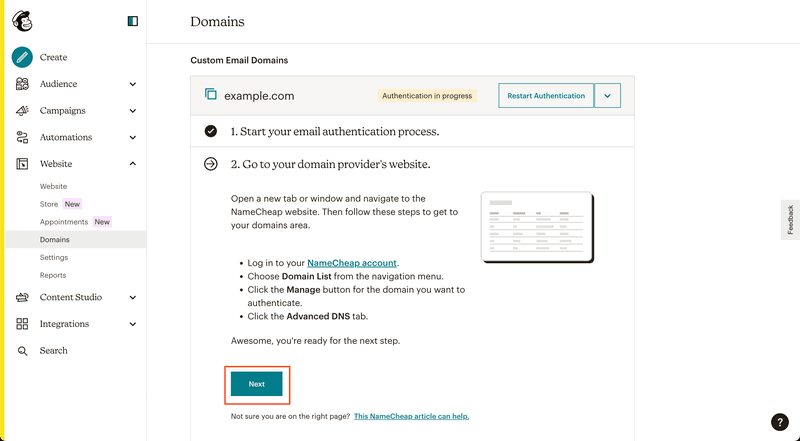Collapse sidebar using the panel toggle icon
The image size is (800, 441).
[x=133, y=21]
